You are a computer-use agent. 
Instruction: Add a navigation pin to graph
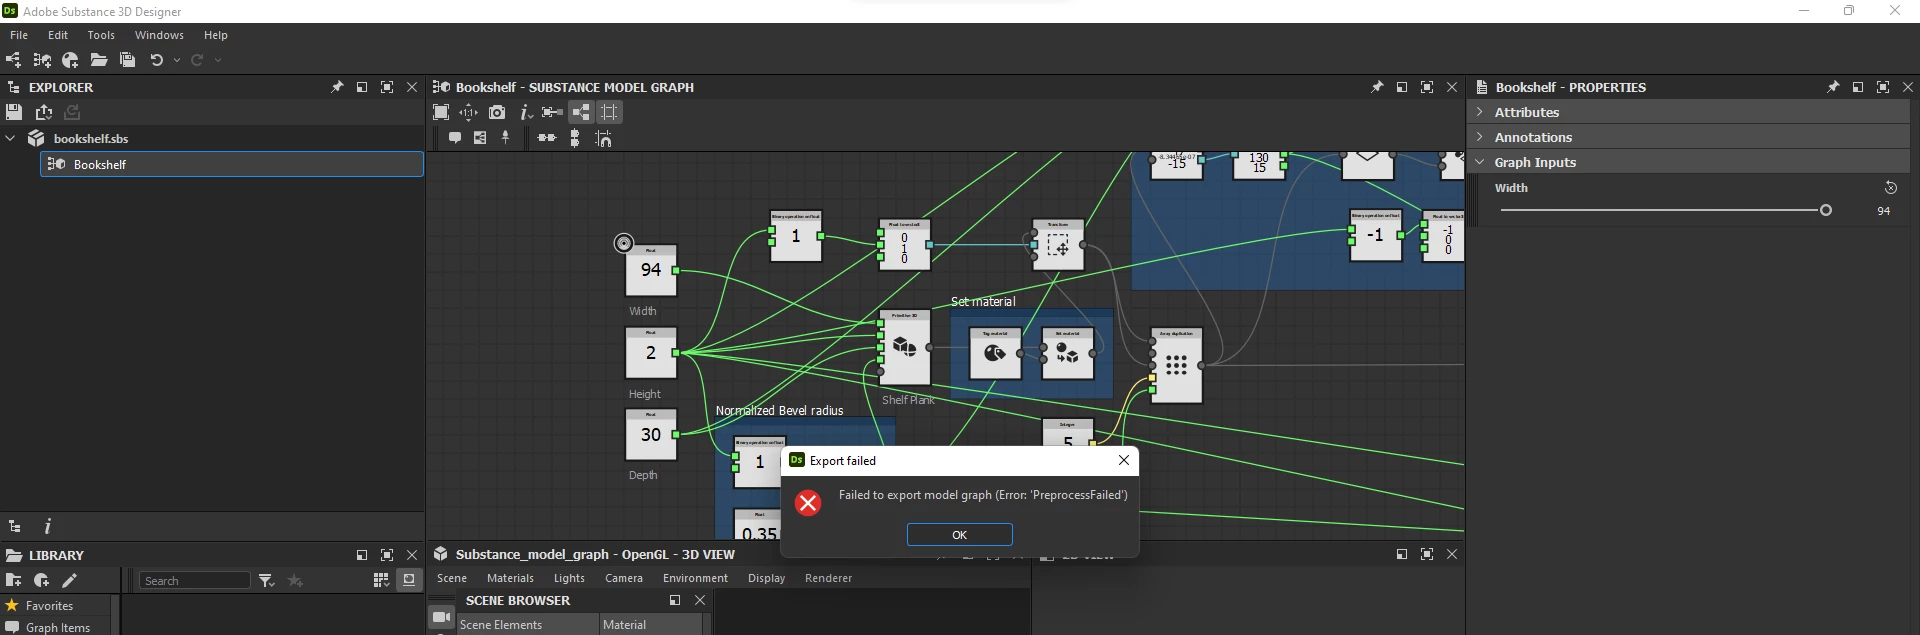point(506,138)
